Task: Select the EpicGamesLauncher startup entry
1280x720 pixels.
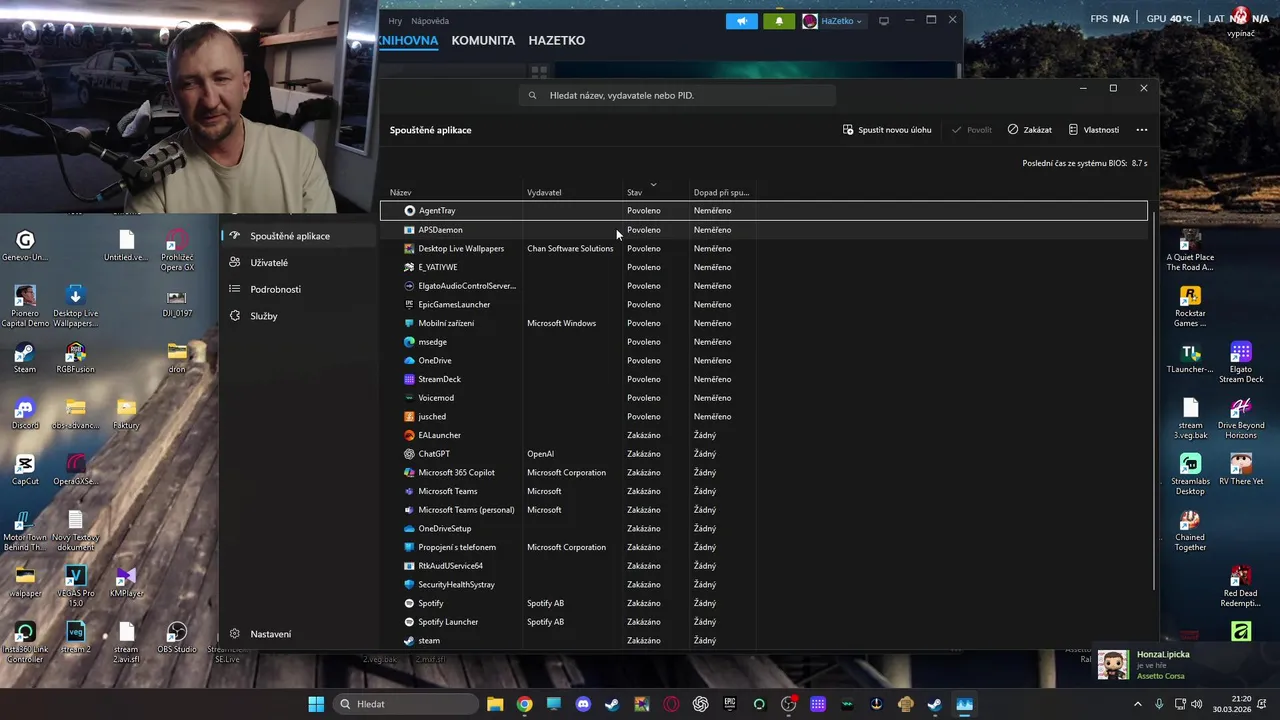Action: (764, 304)
